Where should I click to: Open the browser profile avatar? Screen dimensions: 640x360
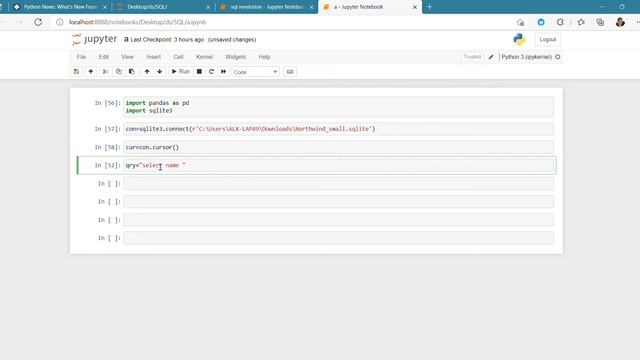coord(620,22)
